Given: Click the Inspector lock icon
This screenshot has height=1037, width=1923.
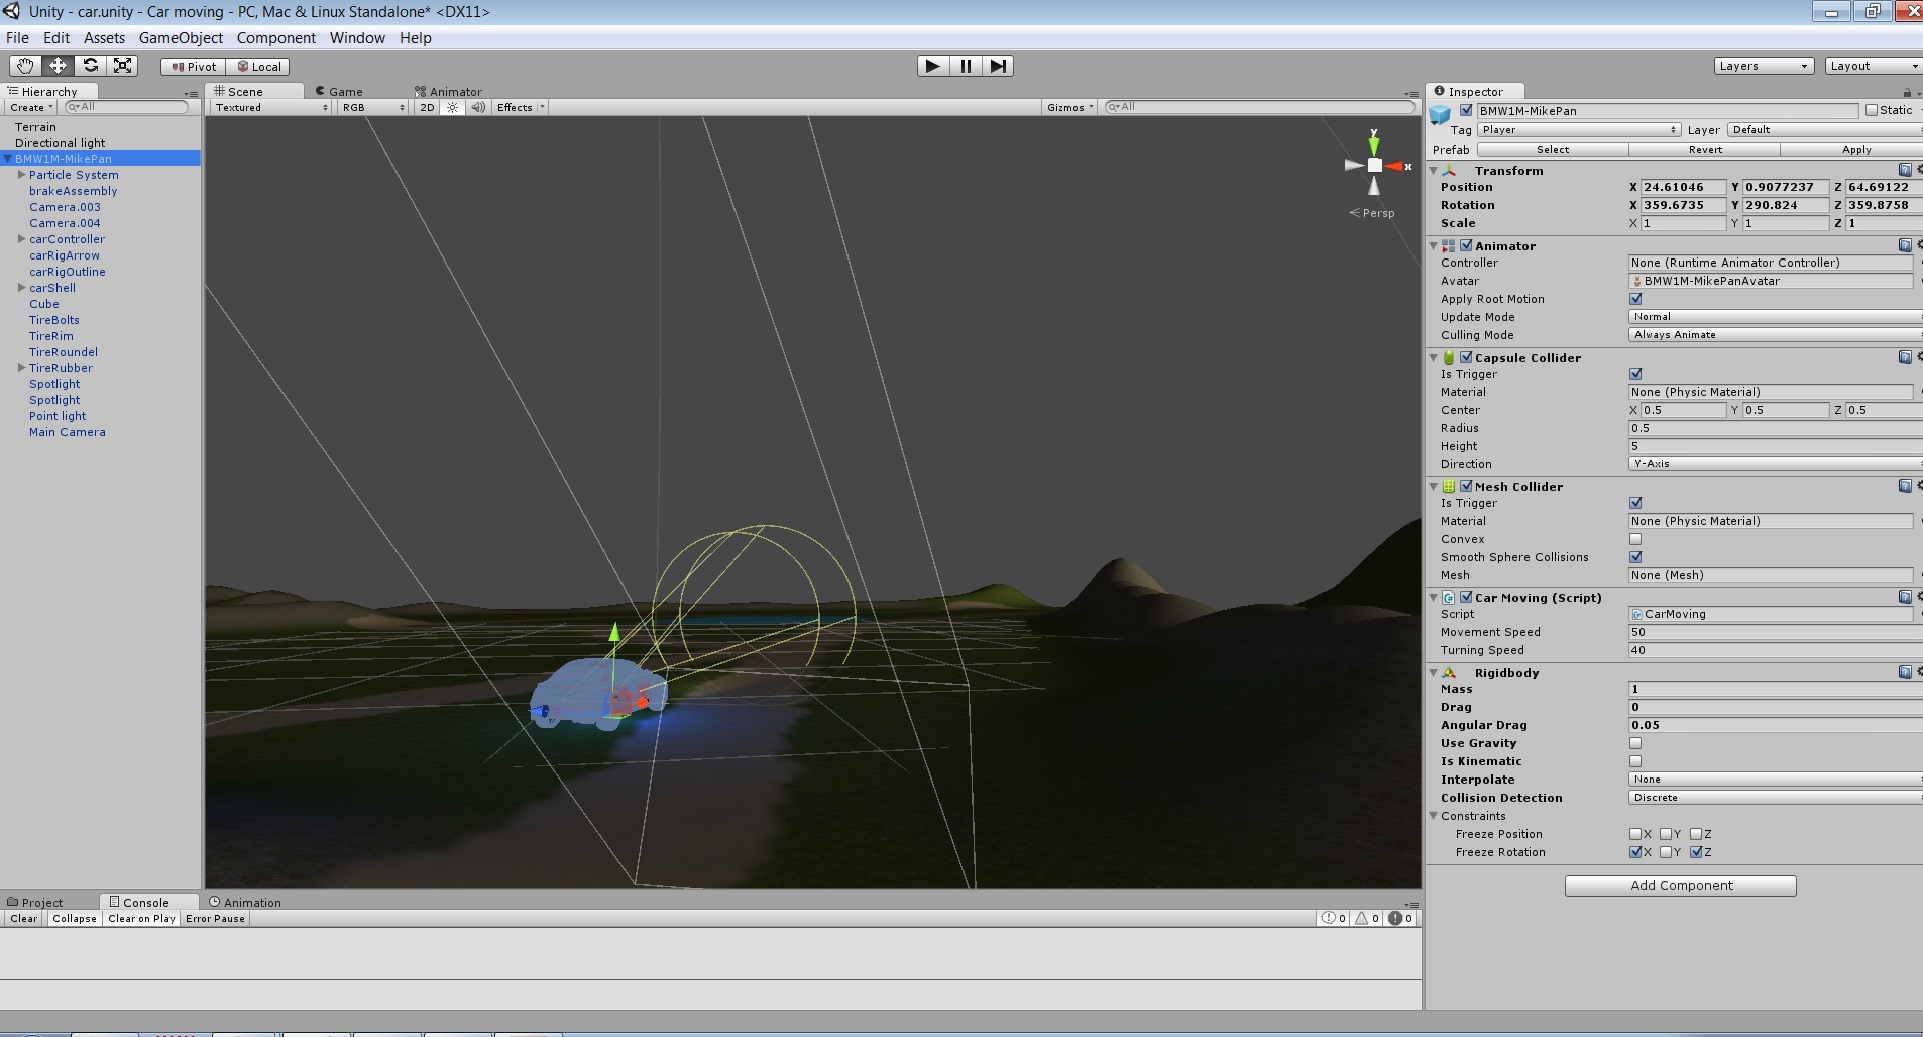Looking at the screenshot, I should pyautogui.click(x=1907, y=92).
